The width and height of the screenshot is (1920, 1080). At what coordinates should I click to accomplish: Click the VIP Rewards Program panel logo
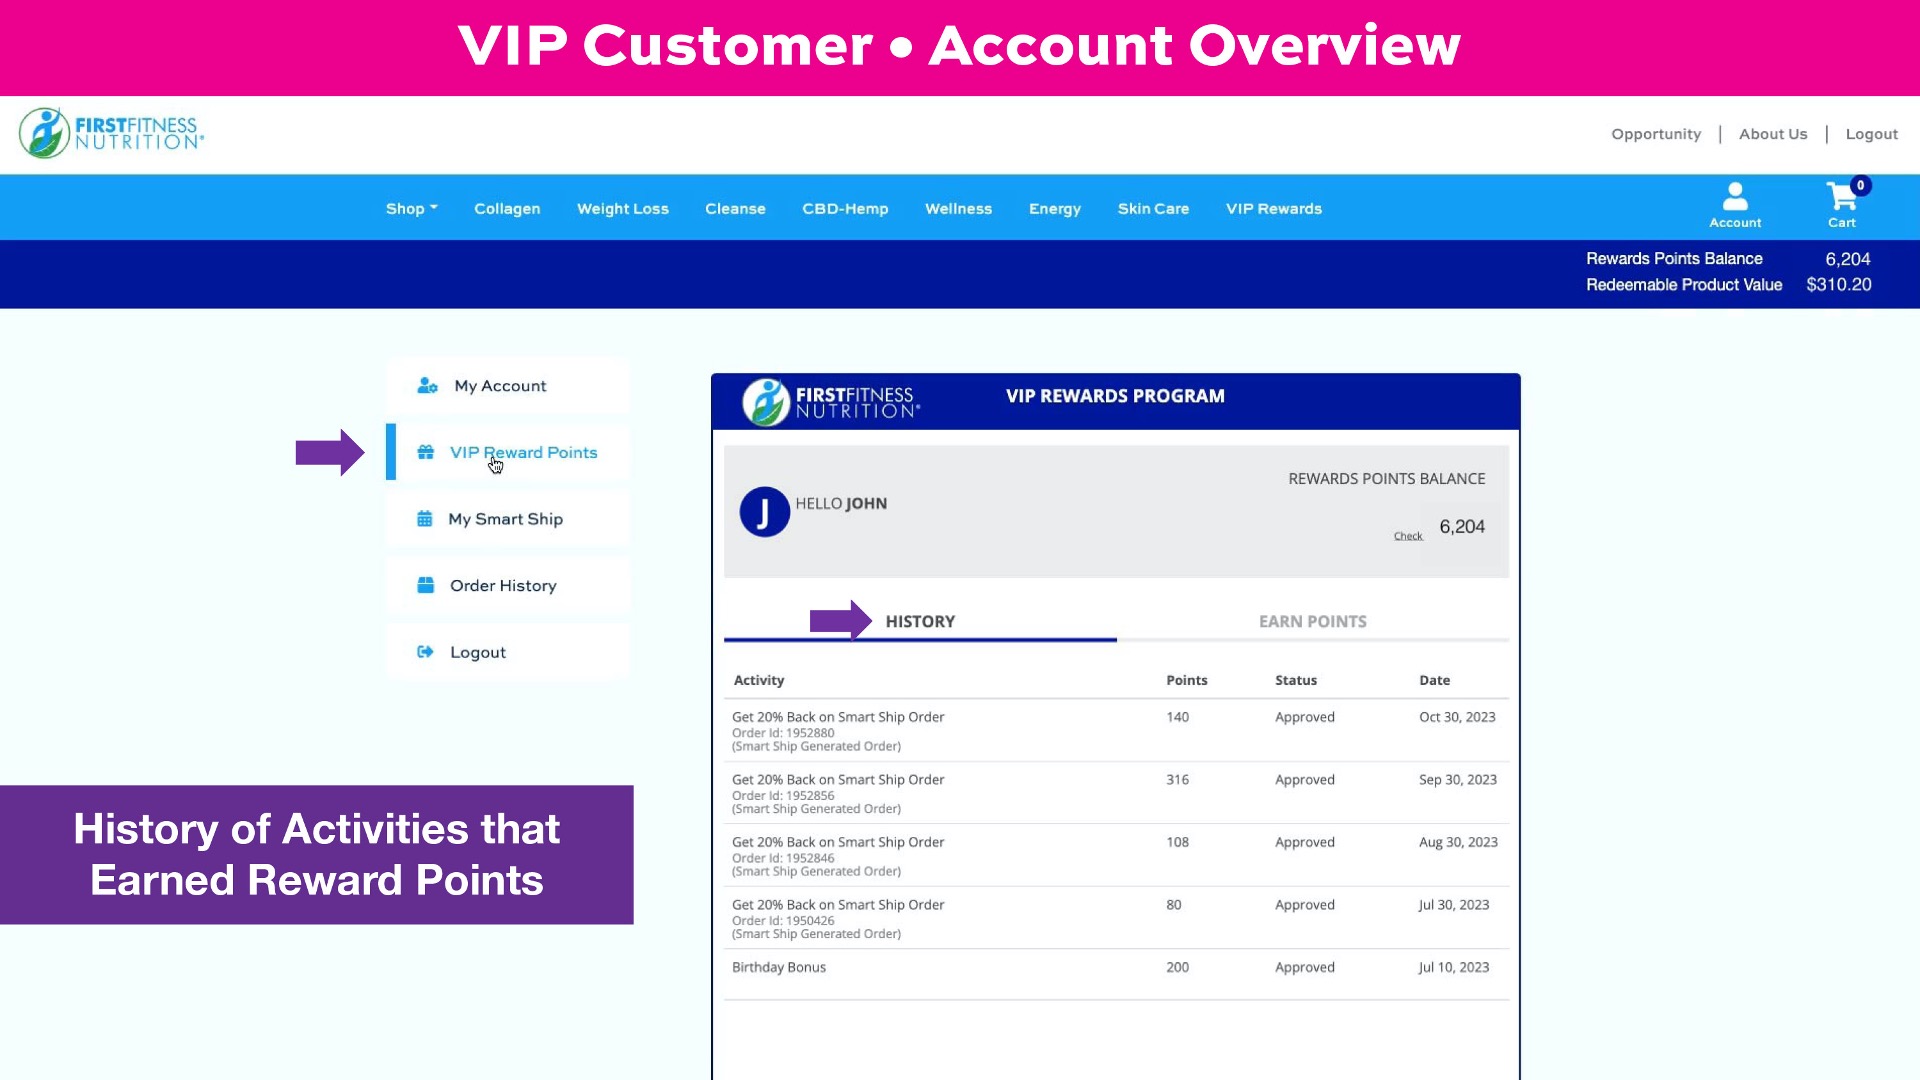(830, 402)
